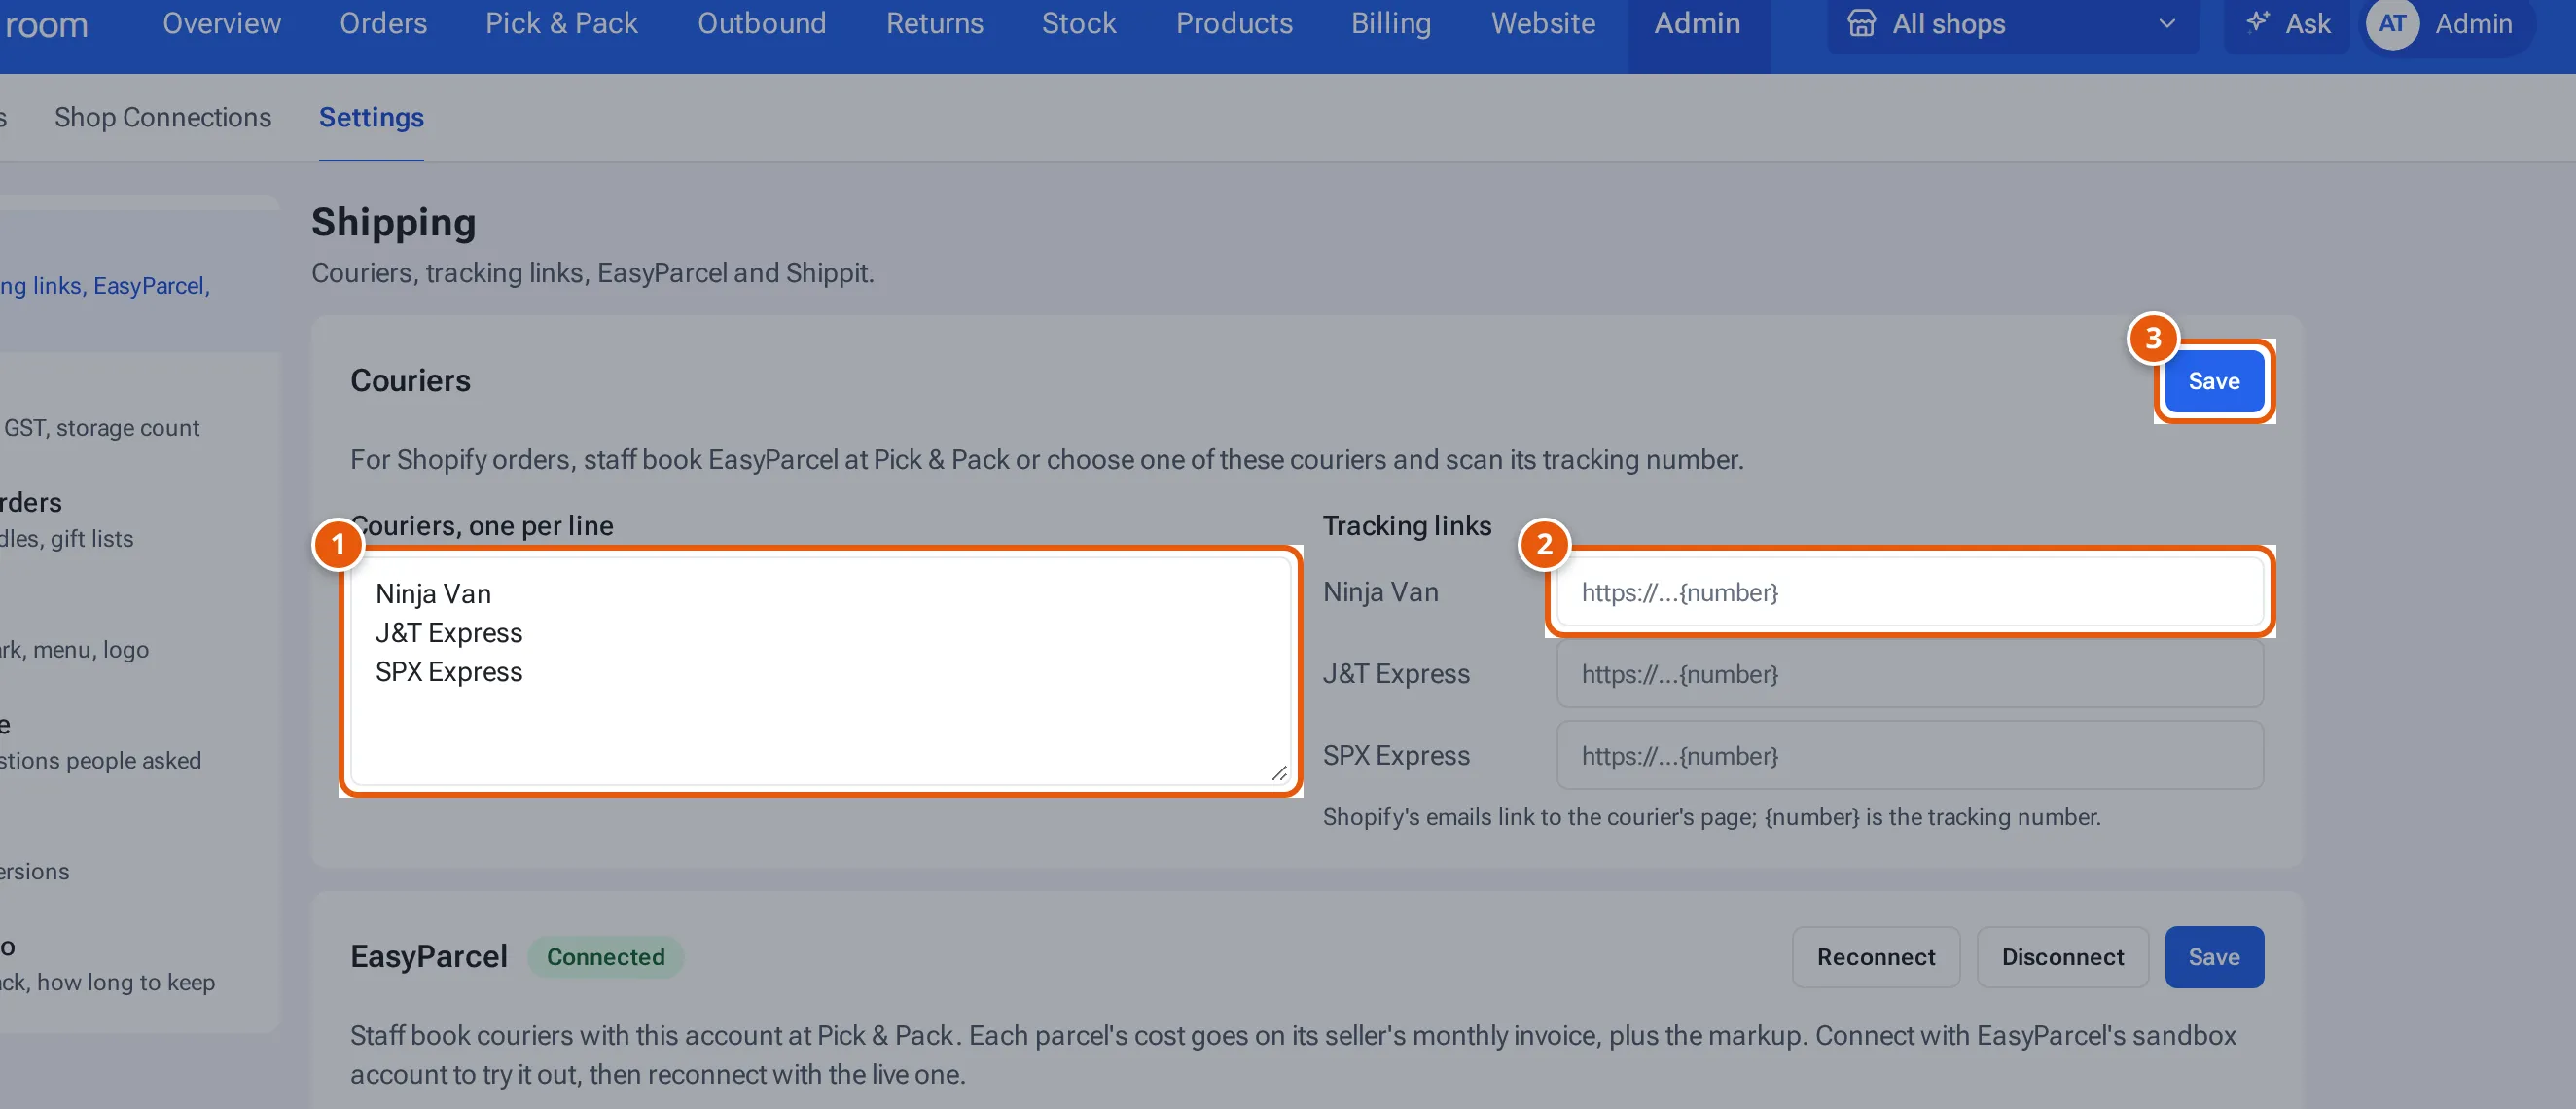Select the Settings tab
This screenshot has height=1109, width=2576.
(371, 117)
